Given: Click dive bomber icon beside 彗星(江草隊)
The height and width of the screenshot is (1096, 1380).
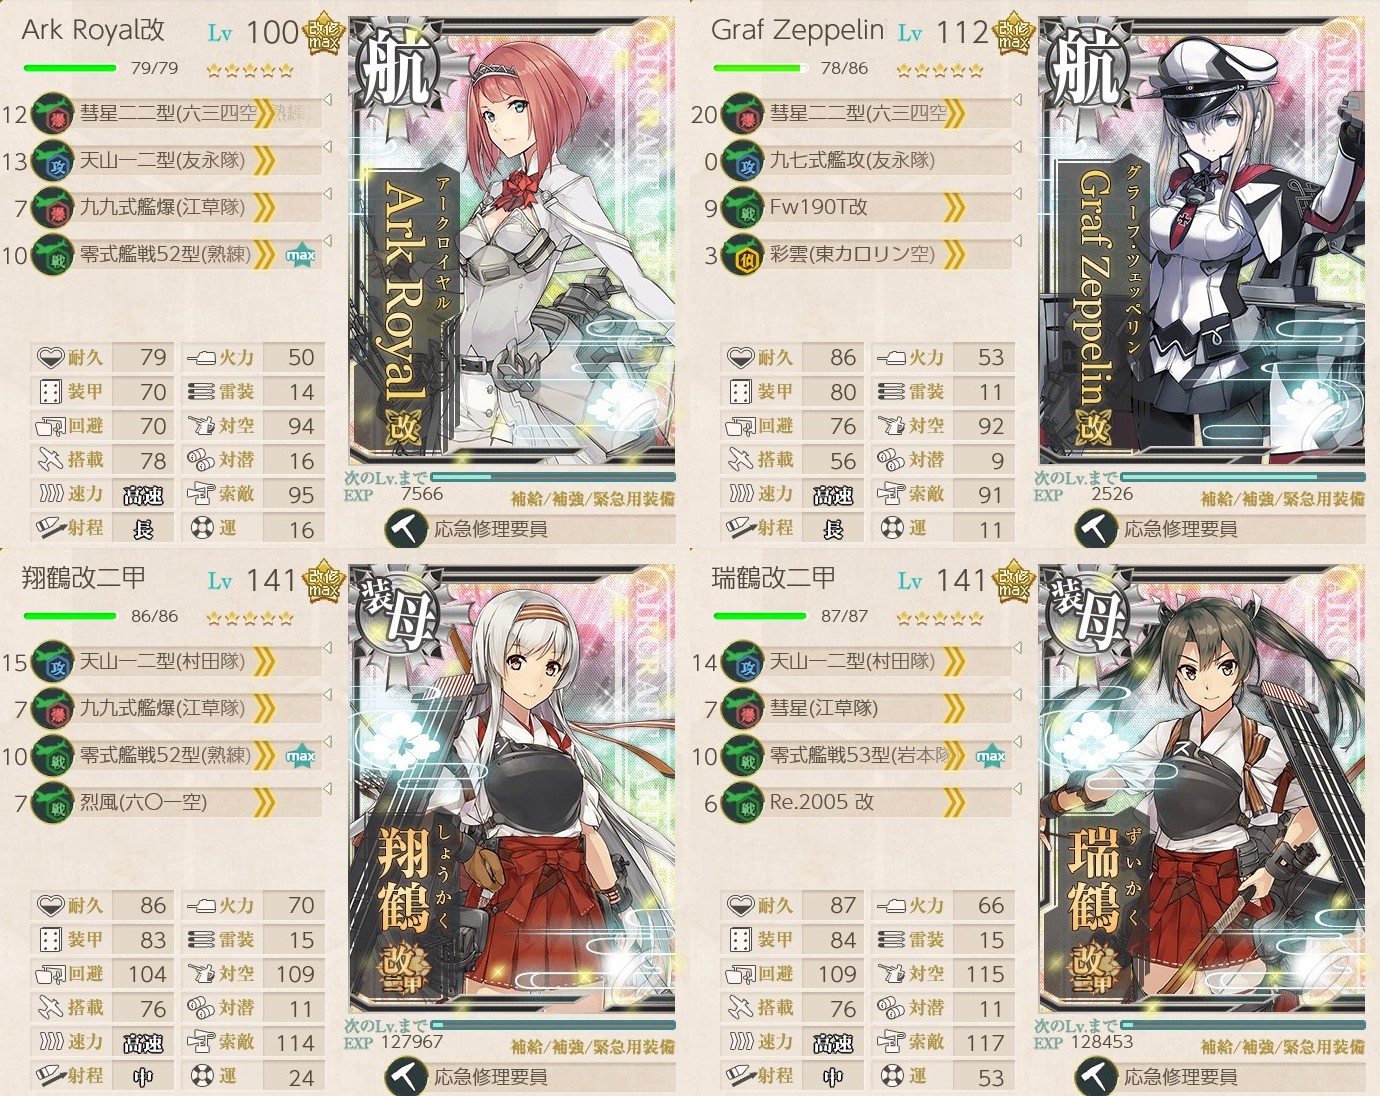Looking at the screenshot, I should [741, 709].
